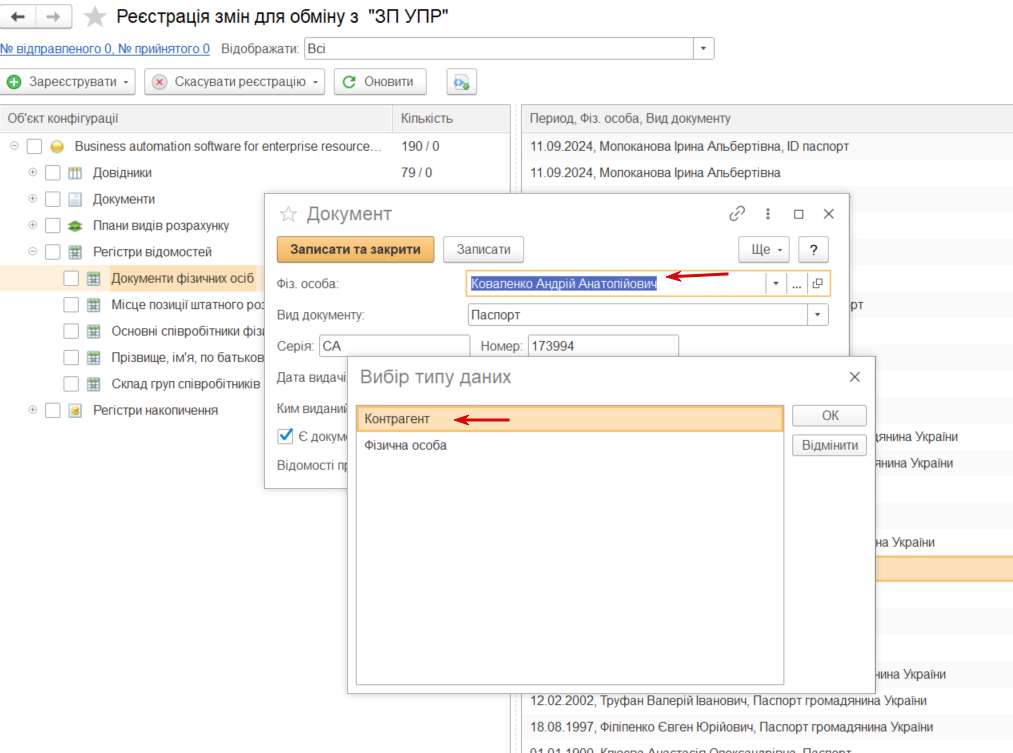Image resolution: width=1013 pixels, height=753 pixels.
Task: Expand the Регістри накопичення tree node
Action: 32,410
